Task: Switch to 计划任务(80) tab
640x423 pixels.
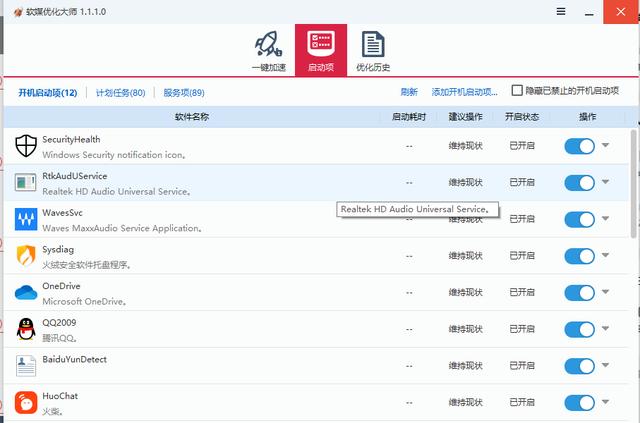Action: tap(120, 93)
